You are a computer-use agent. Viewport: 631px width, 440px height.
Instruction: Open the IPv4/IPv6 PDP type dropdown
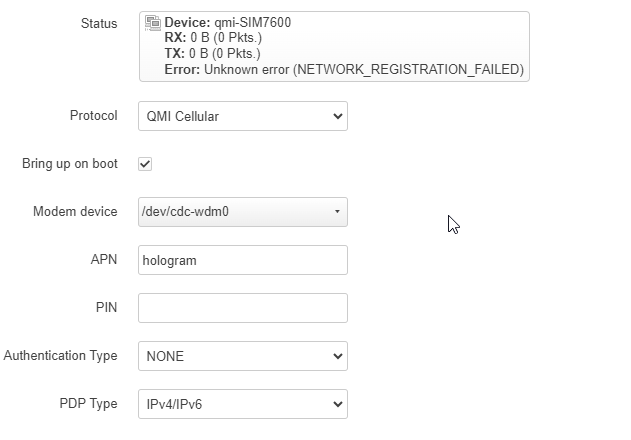click(243, 404)
